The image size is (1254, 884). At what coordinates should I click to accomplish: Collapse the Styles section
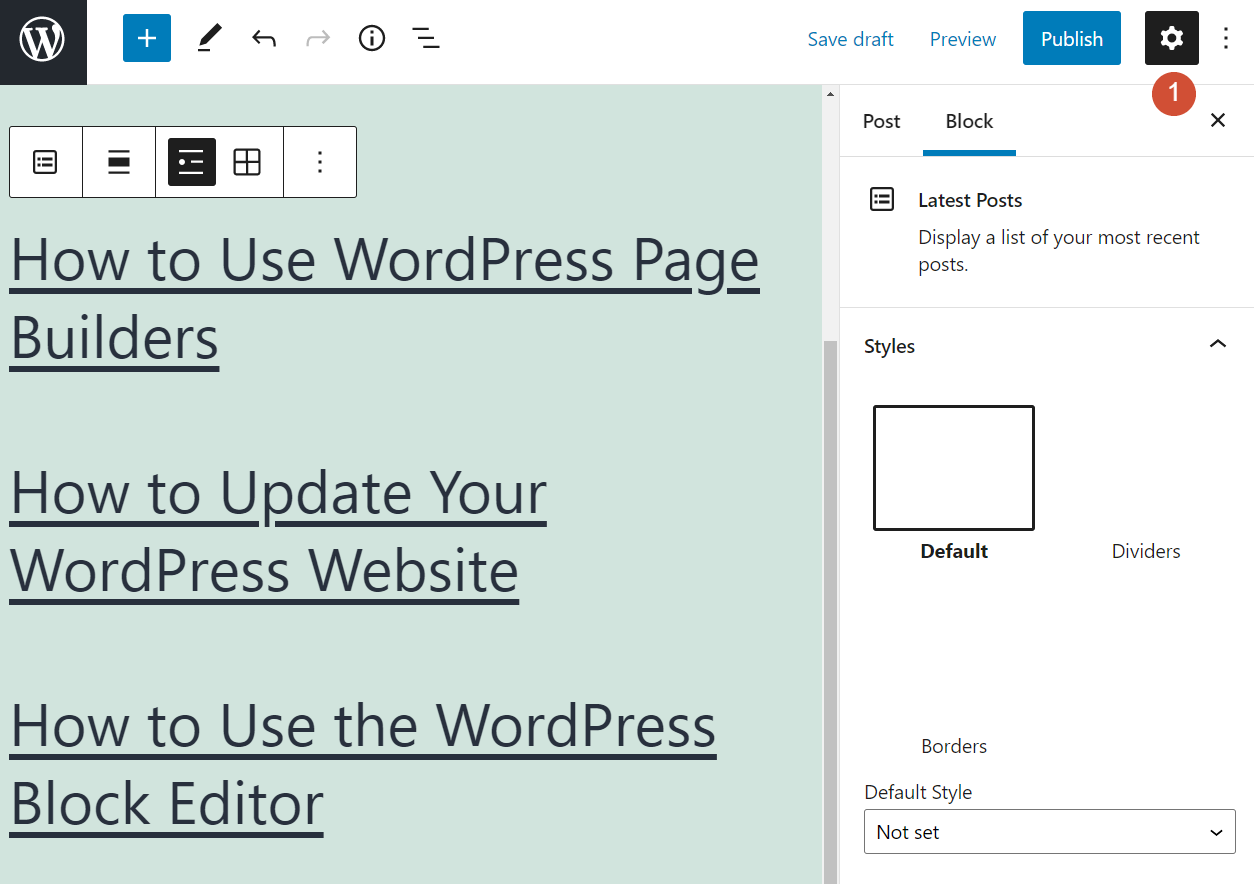[x=1217, y=345]
